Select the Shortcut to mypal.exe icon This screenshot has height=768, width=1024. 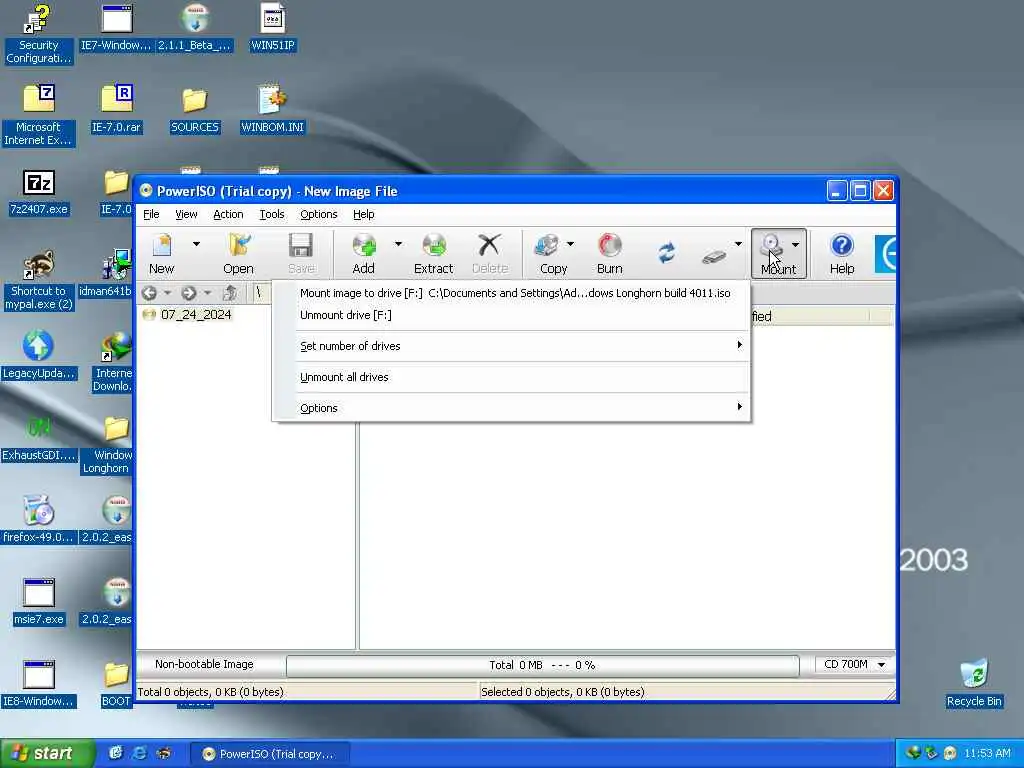39,280
